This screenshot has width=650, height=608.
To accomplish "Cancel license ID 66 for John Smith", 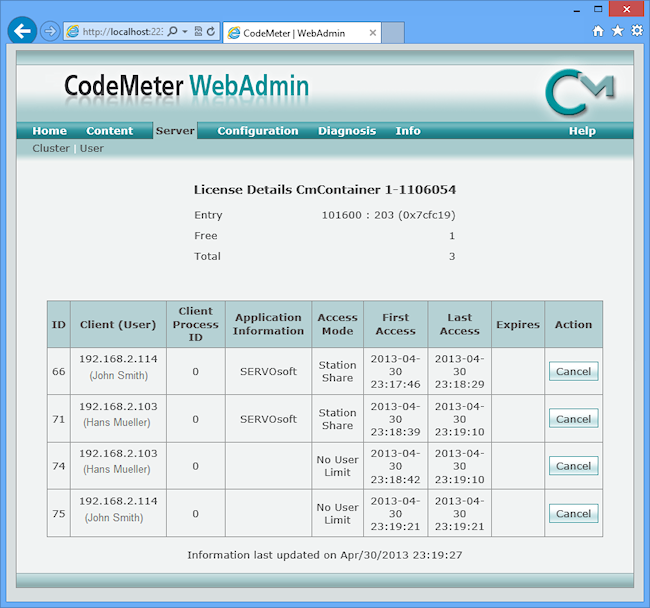I will click(573, 371).
